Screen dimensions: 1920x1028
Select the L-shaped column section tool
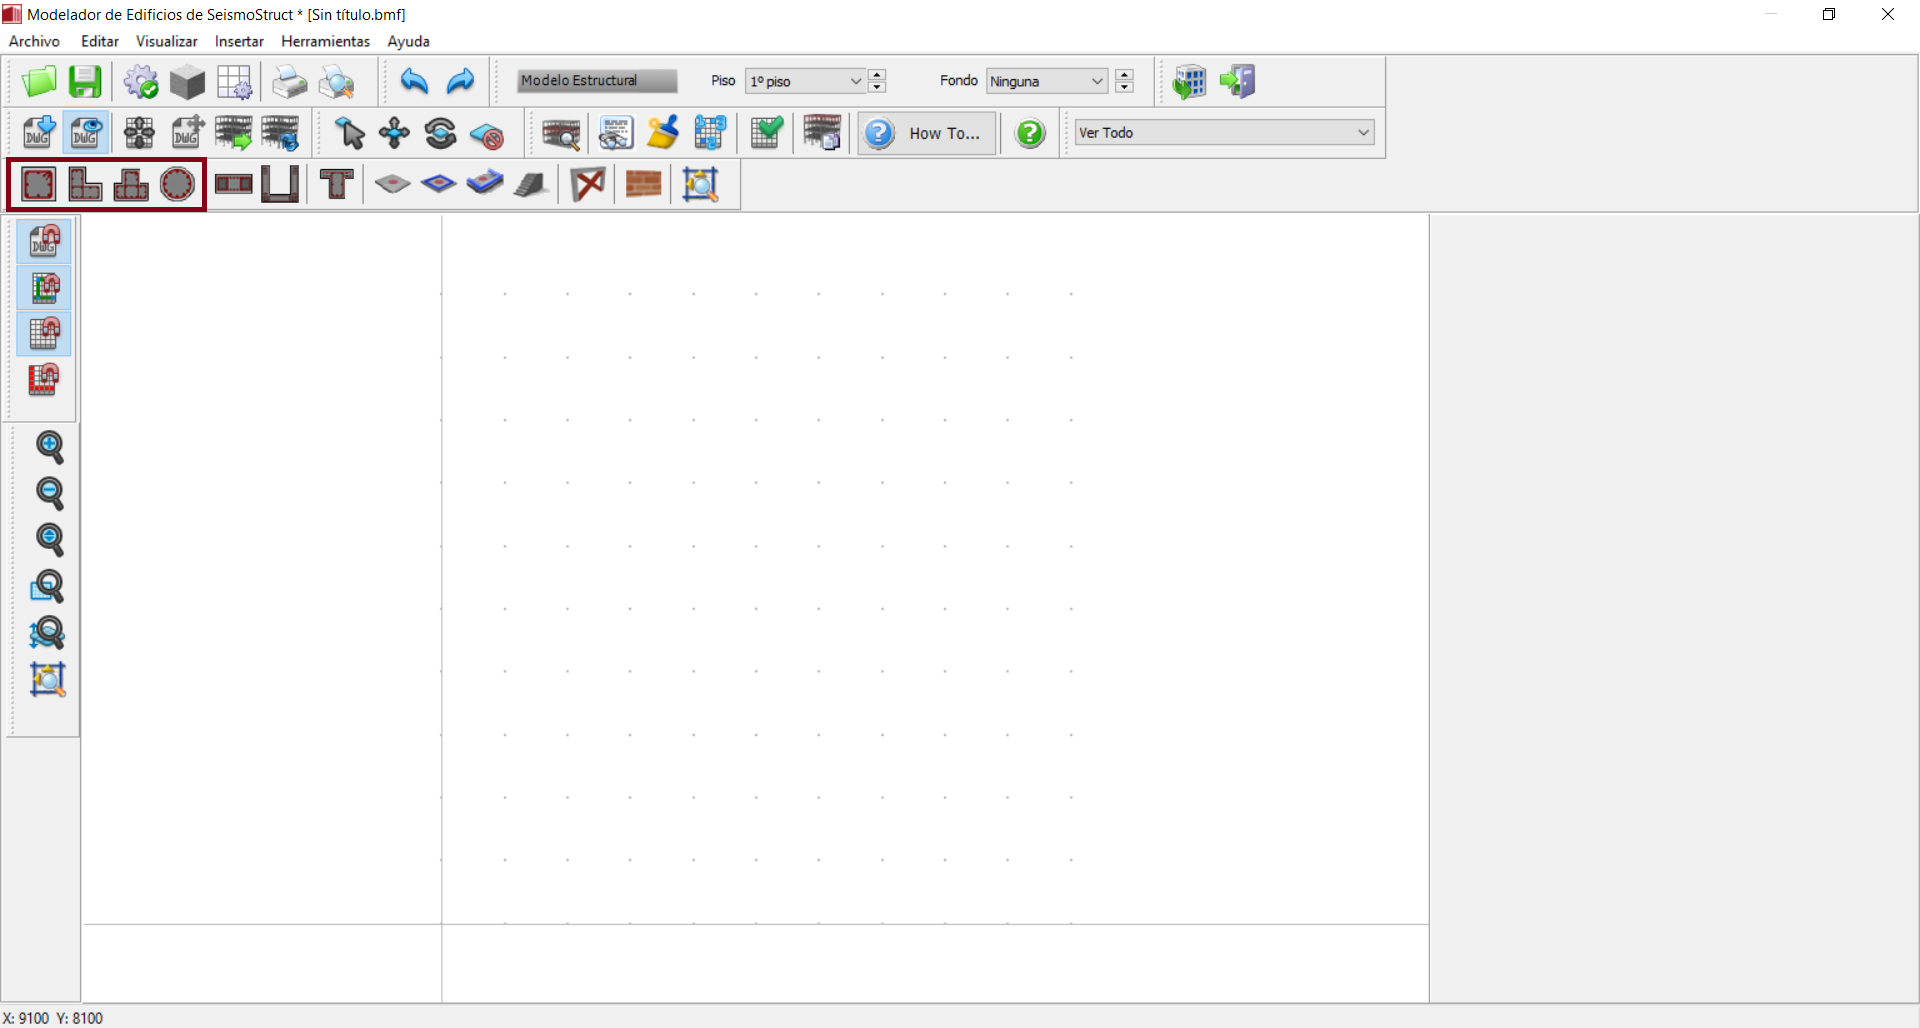85,184
